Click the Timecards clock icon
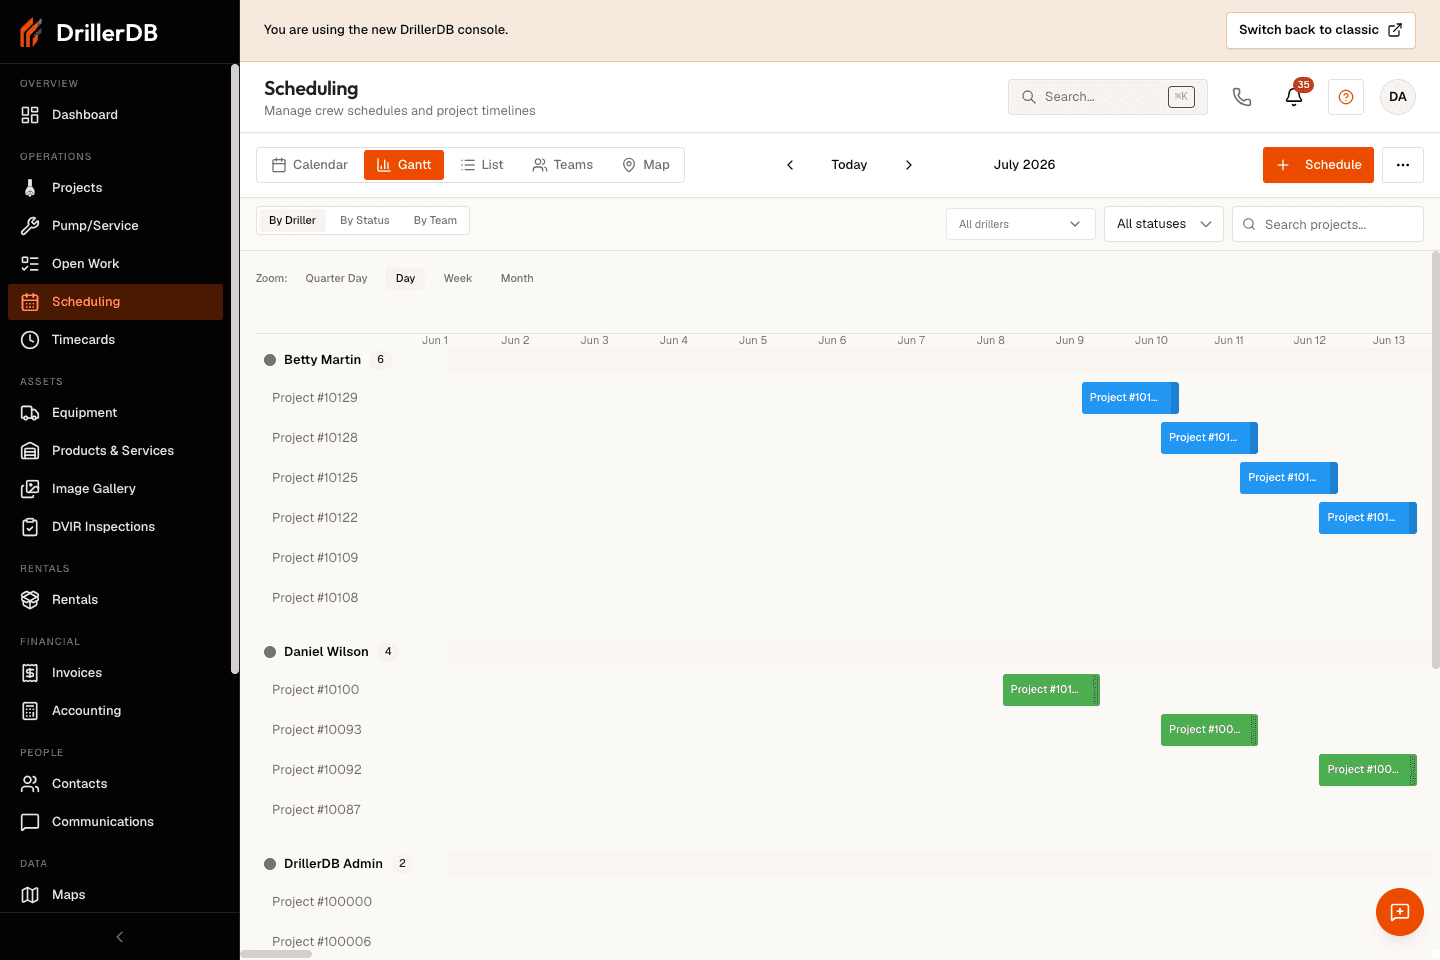This screenshot has width=1440, height=960. [x=30, y=340]
